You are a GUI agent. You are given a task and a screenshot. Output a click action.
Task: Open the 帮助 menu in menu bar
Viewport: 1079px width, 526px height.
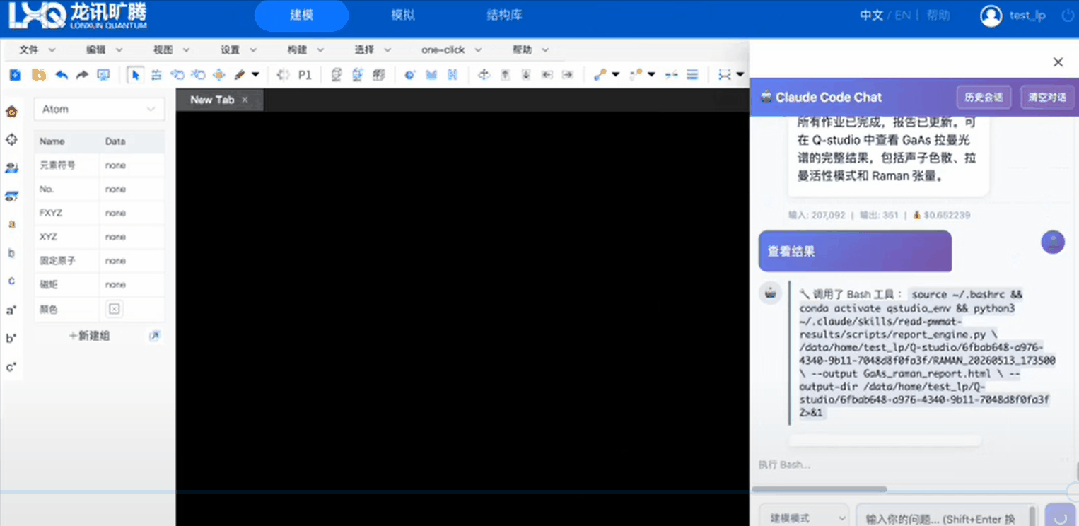pos(530,50)
